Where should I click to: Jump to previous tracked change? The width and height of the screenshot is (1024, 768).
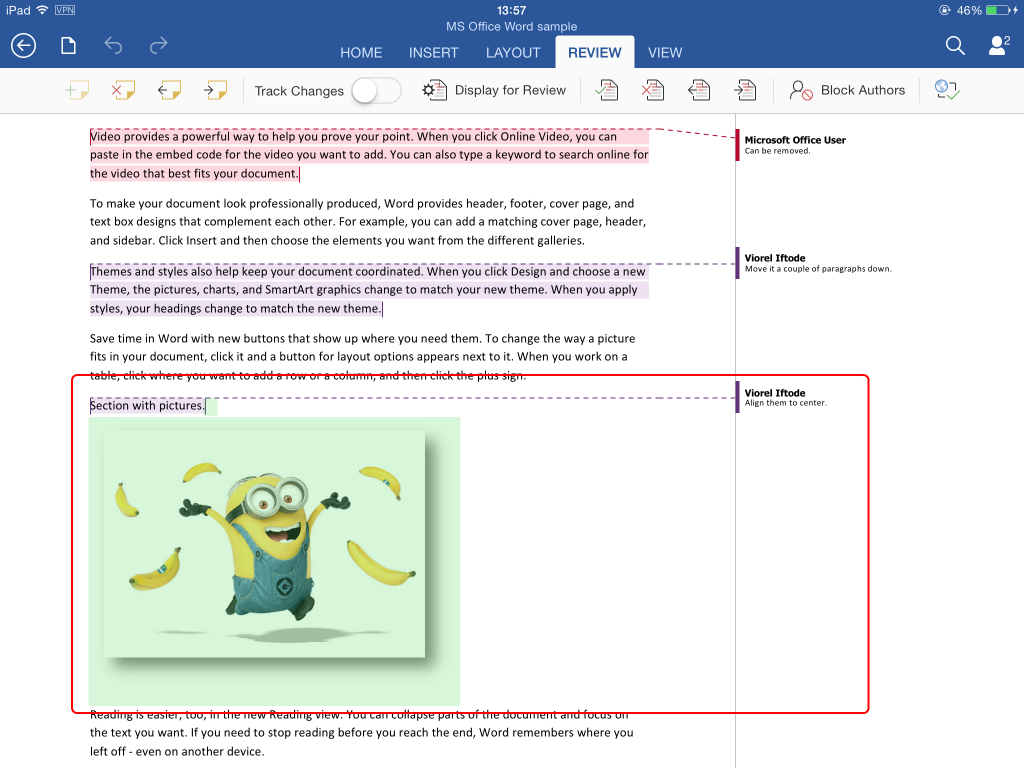[x=699, y=90]
